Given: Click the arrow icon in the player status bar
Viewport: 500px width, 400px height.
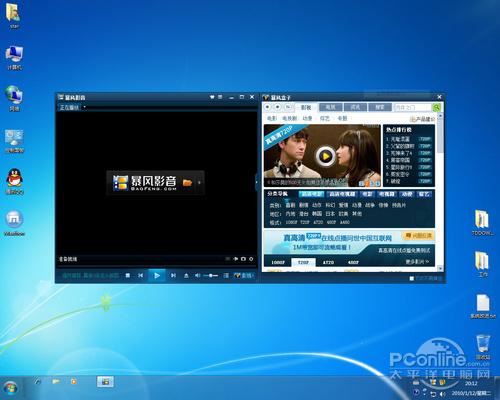Looking at the screenshot, I should (236, 259).
